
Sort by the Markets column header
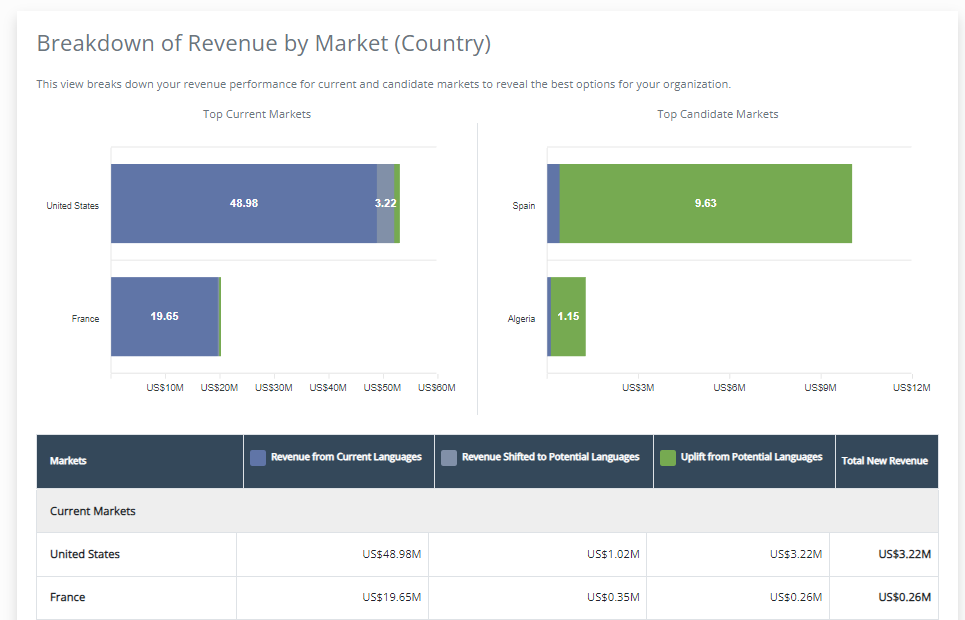[x=68, y=461]
